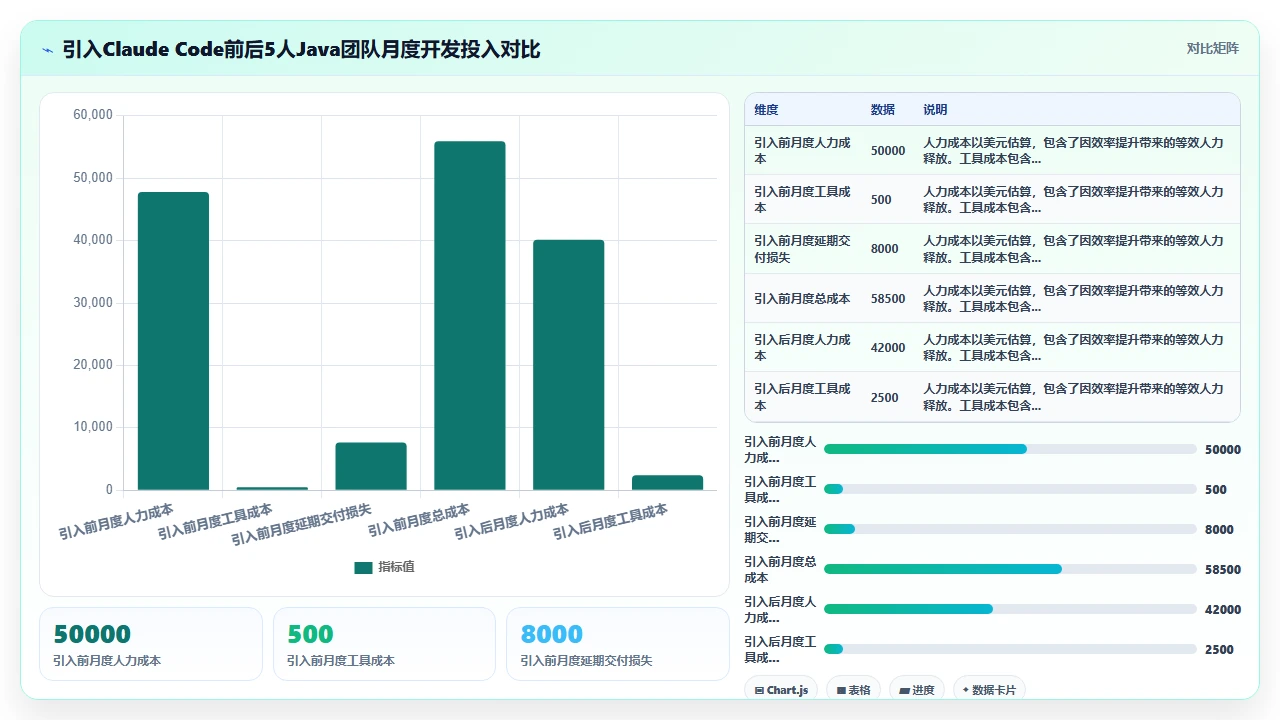Click the 对比矩阵 label in the header
The width and height of the screenshot is (1280, 720).
tap(1212, 48)
